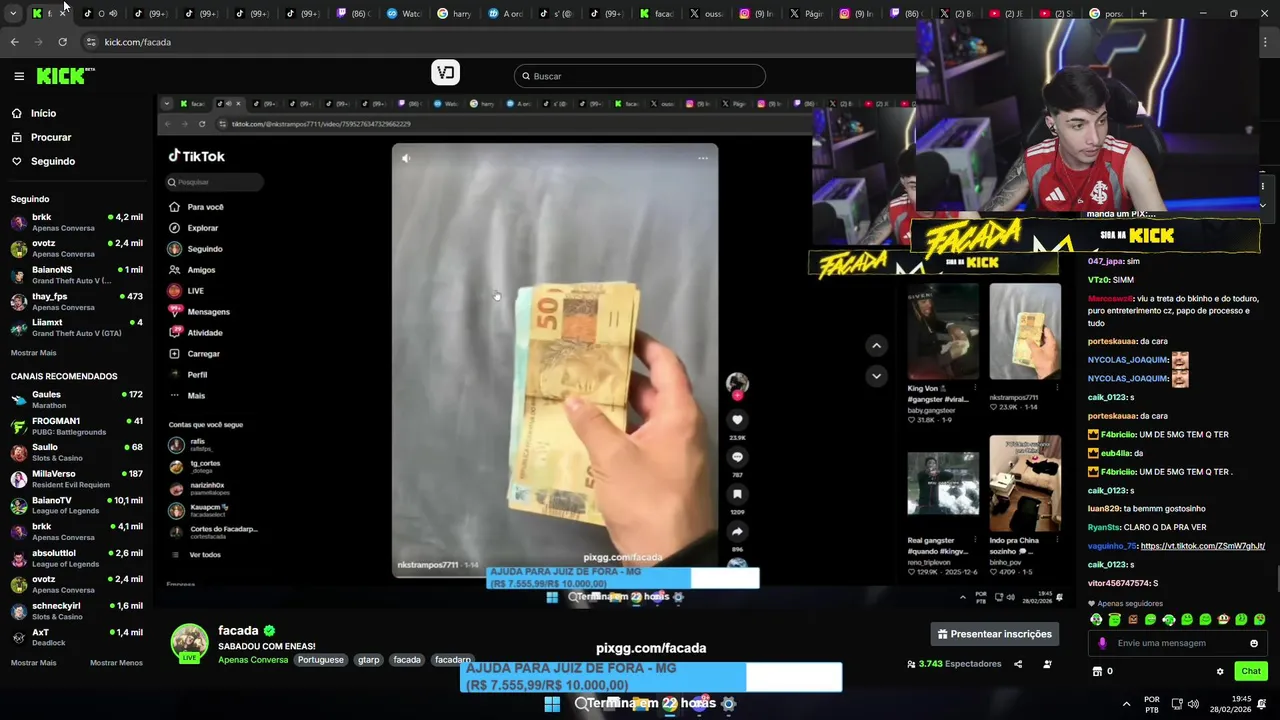Switch to the 'pors' Google tab
This screenshot has height=720, width=1280.
1108,14
